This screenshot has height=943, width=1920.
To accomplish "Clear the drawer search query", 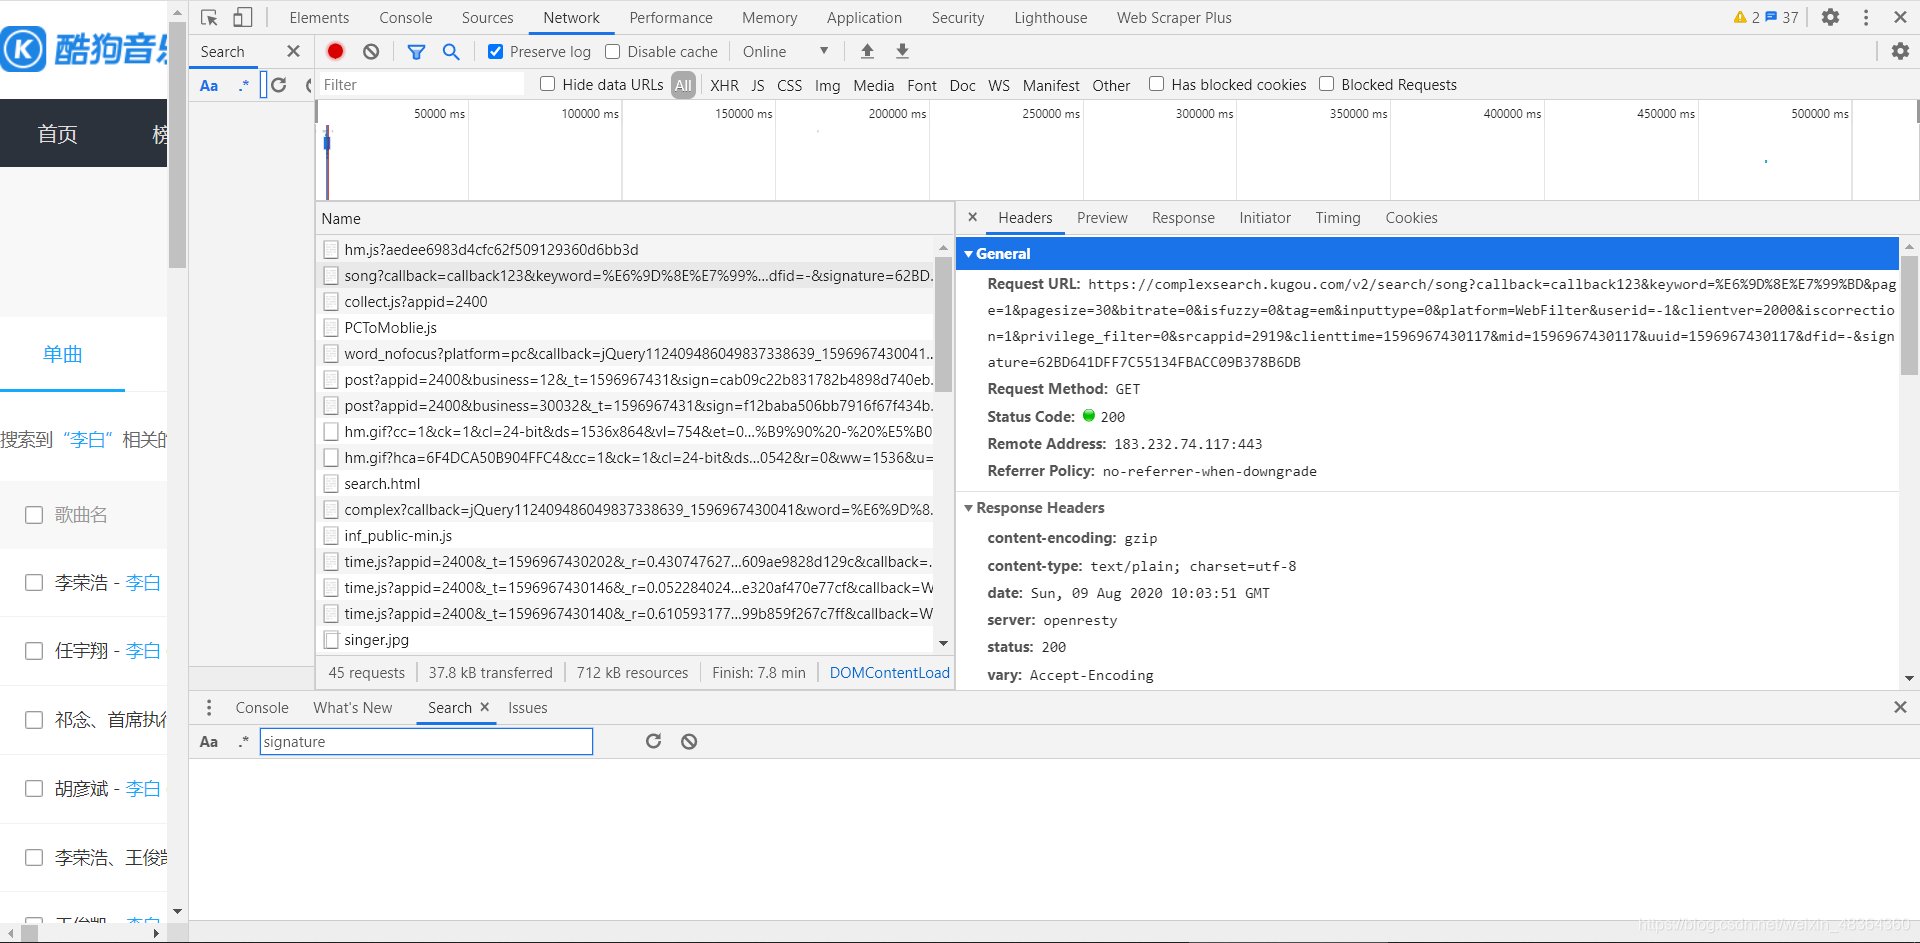I will pyautogui.click(x=689, y=741).
